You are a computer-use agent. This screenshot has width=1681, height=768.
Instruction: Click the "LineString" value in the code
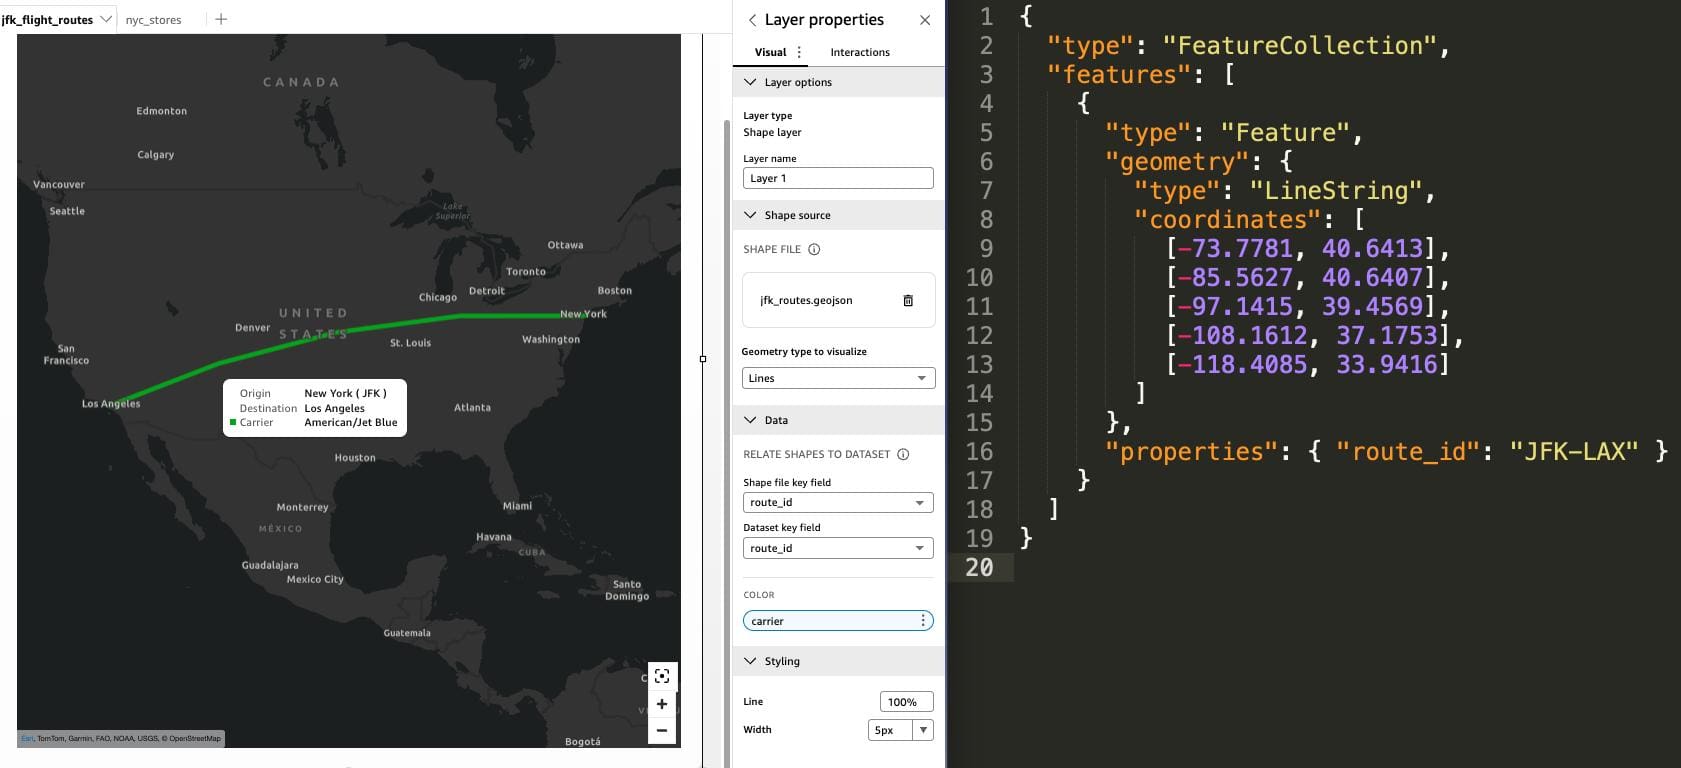pyautogui.click(x=1335, y=190)
